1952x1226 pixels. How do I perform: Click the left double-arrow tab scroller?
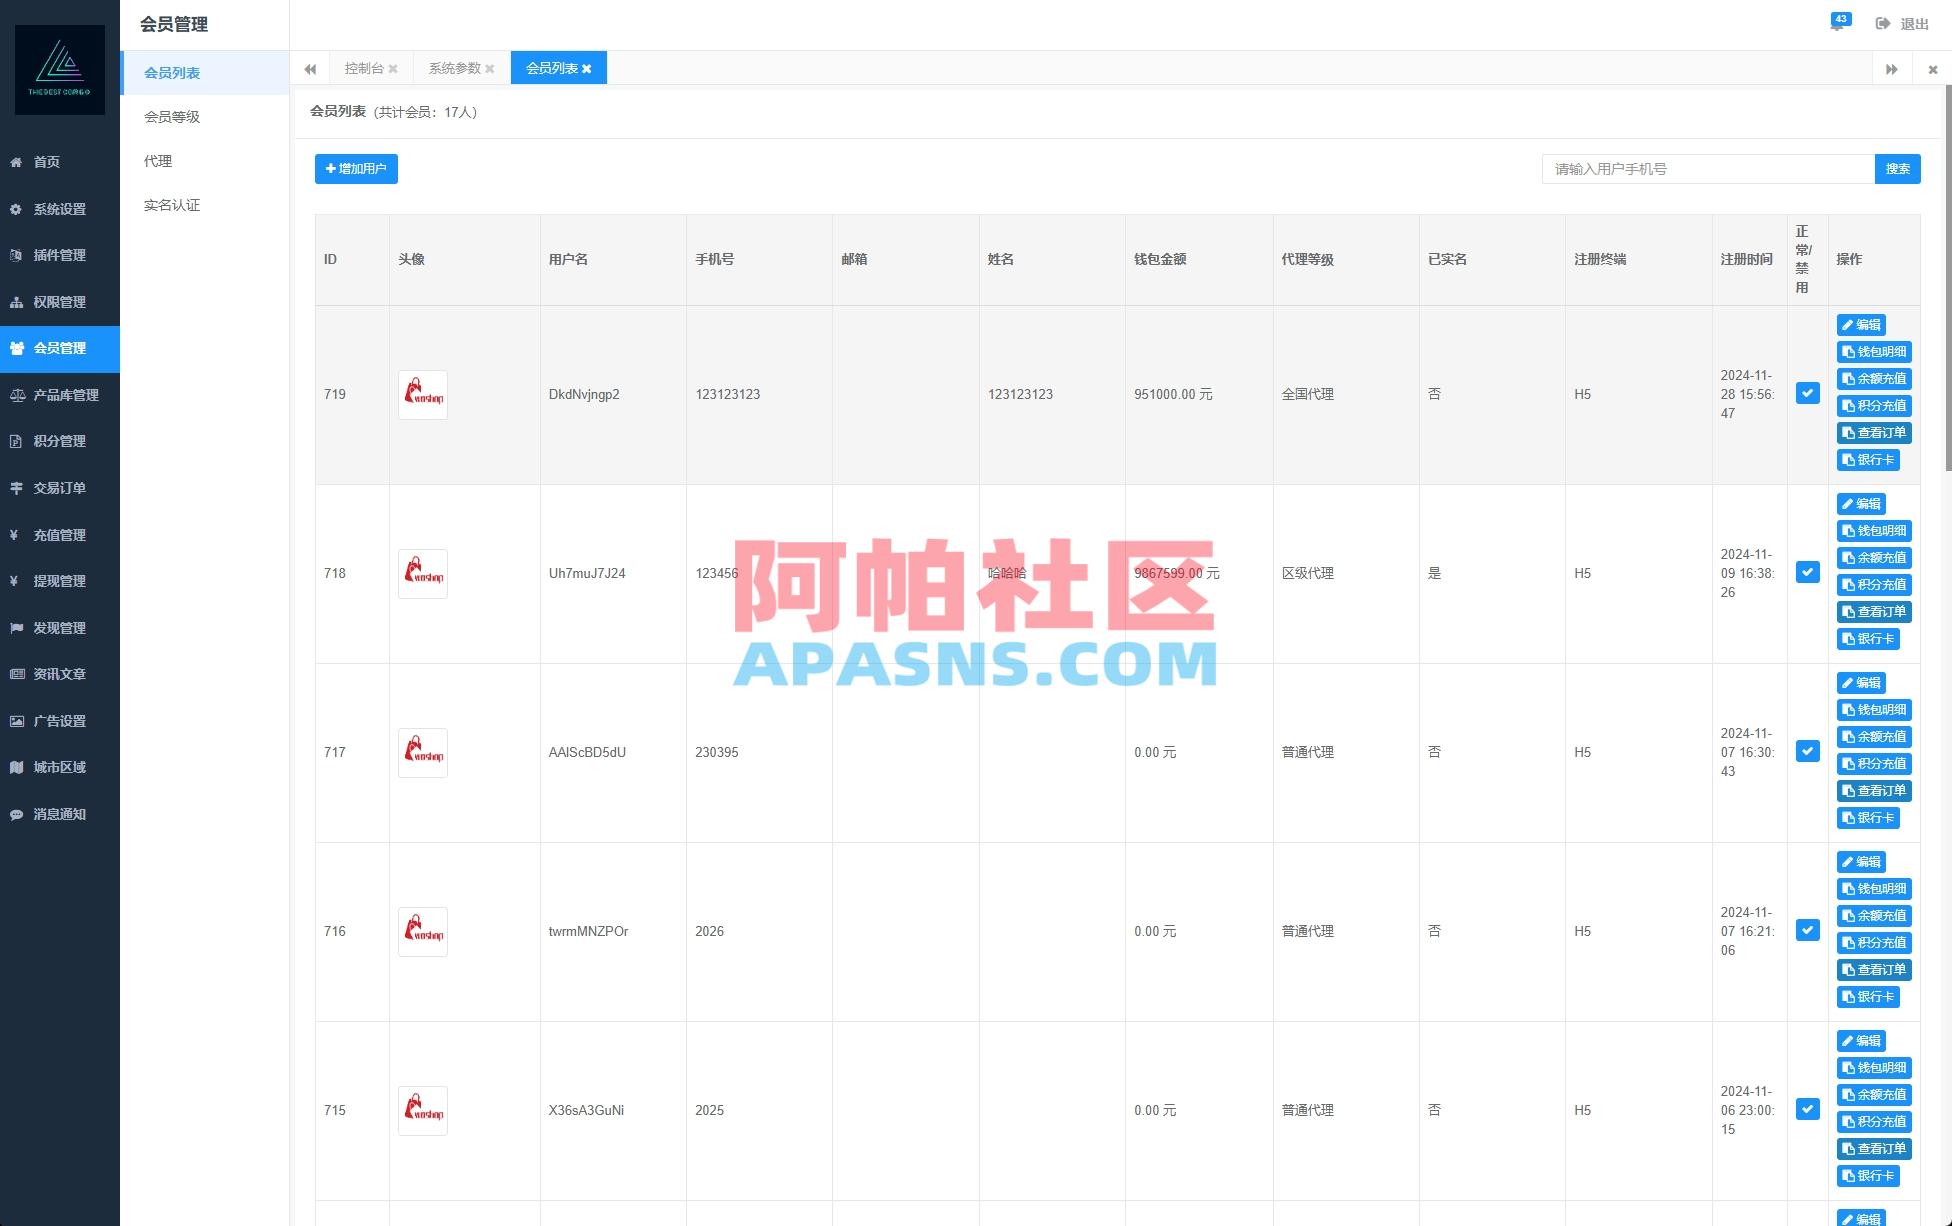point(310,68)
